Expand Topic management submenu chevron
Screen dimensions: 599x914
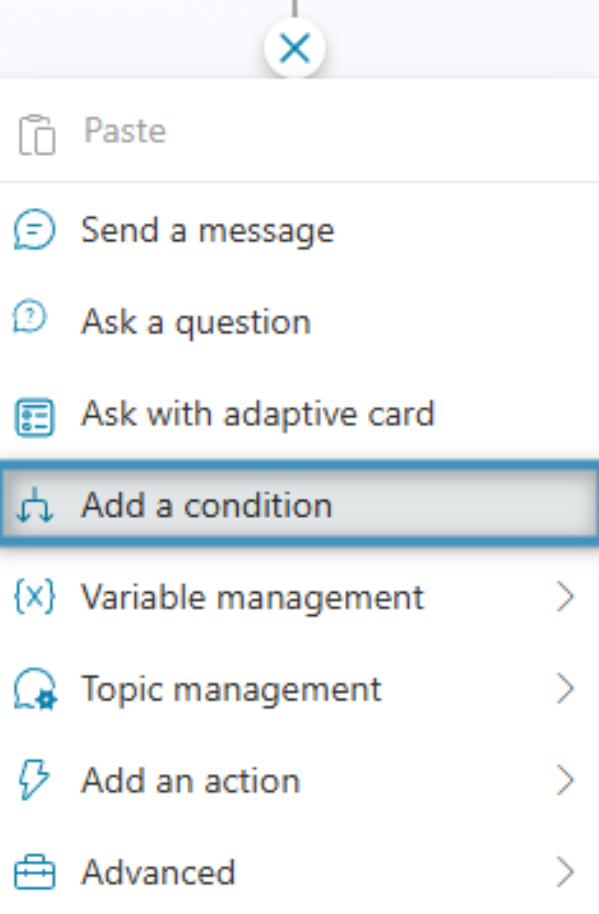(x=565, y=689)
